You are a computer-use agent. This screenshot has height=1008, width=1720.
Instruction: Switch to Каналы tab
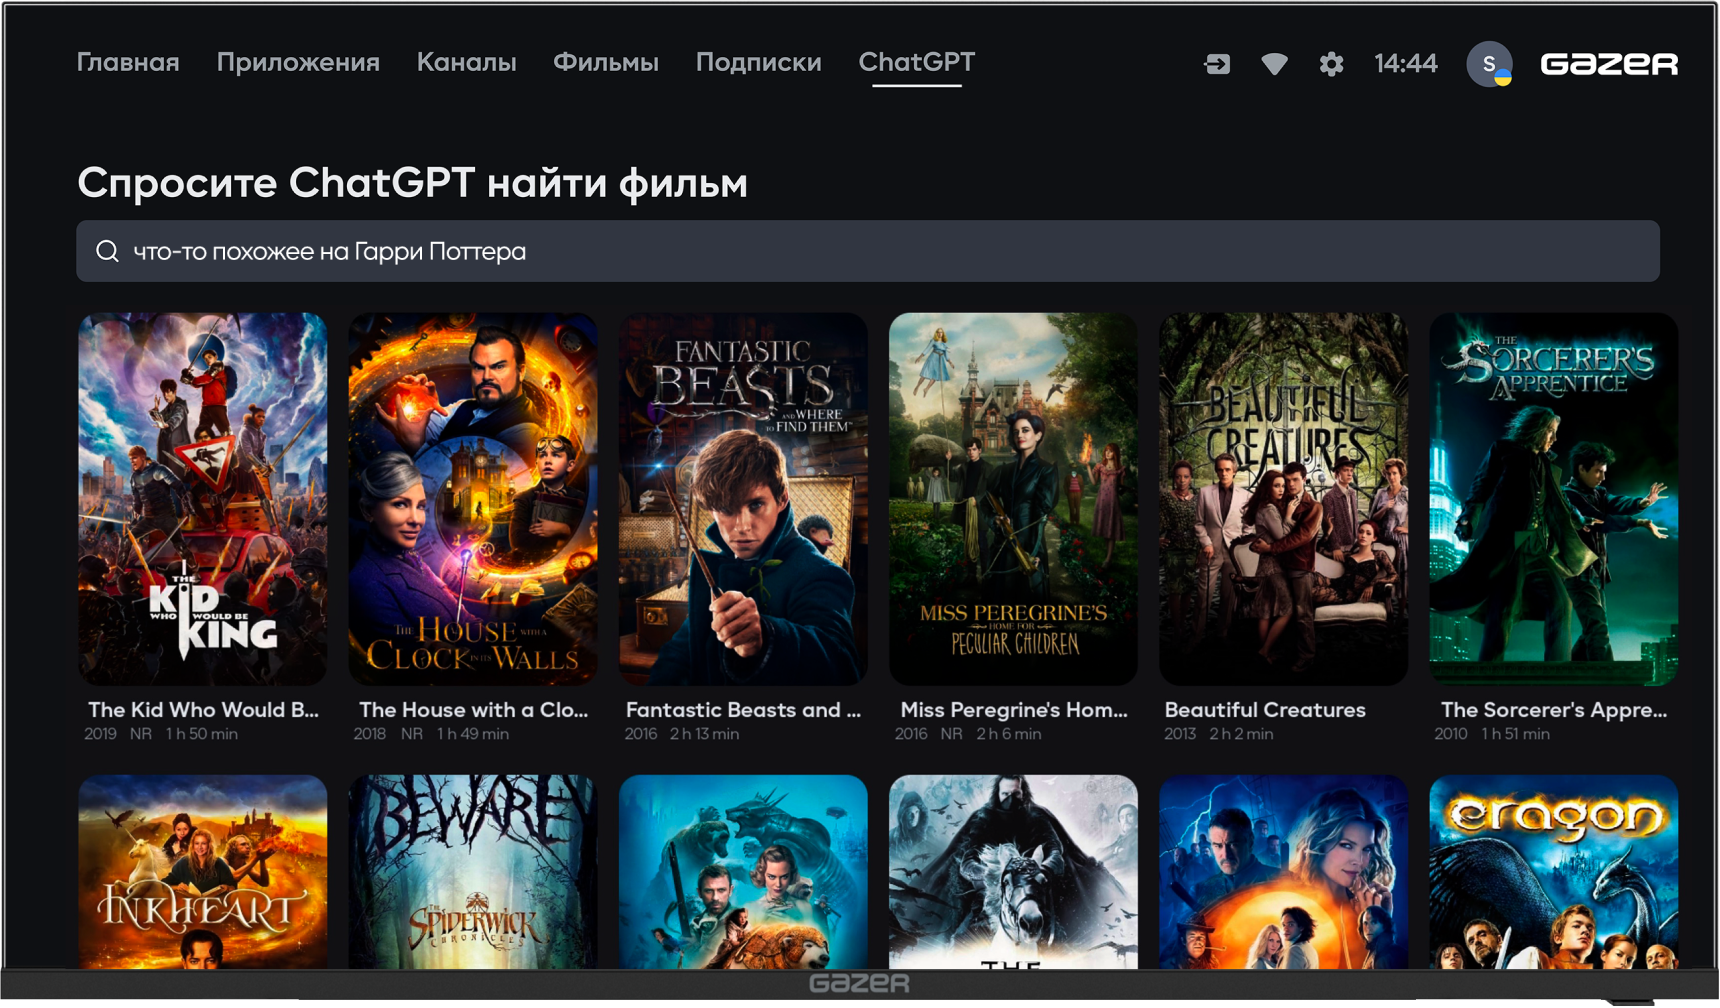click(x=466, y=62)
